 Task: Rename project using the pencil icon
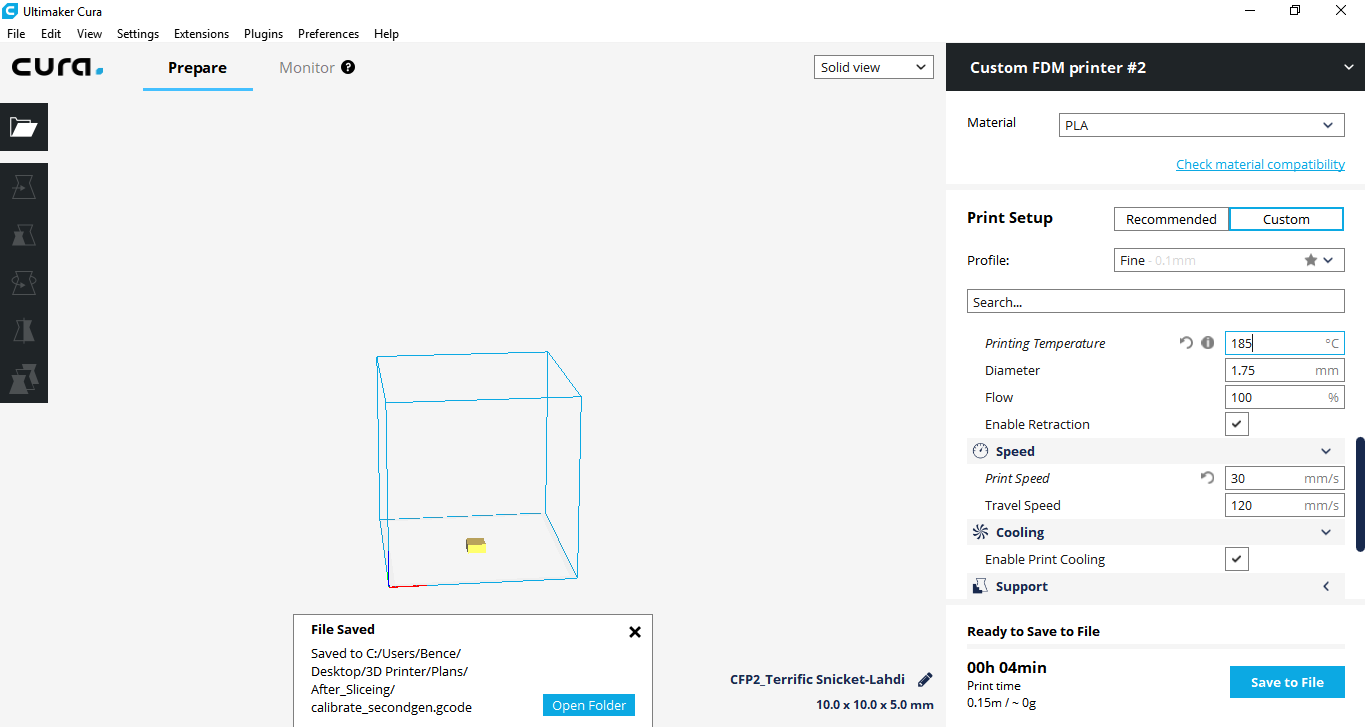923,679
